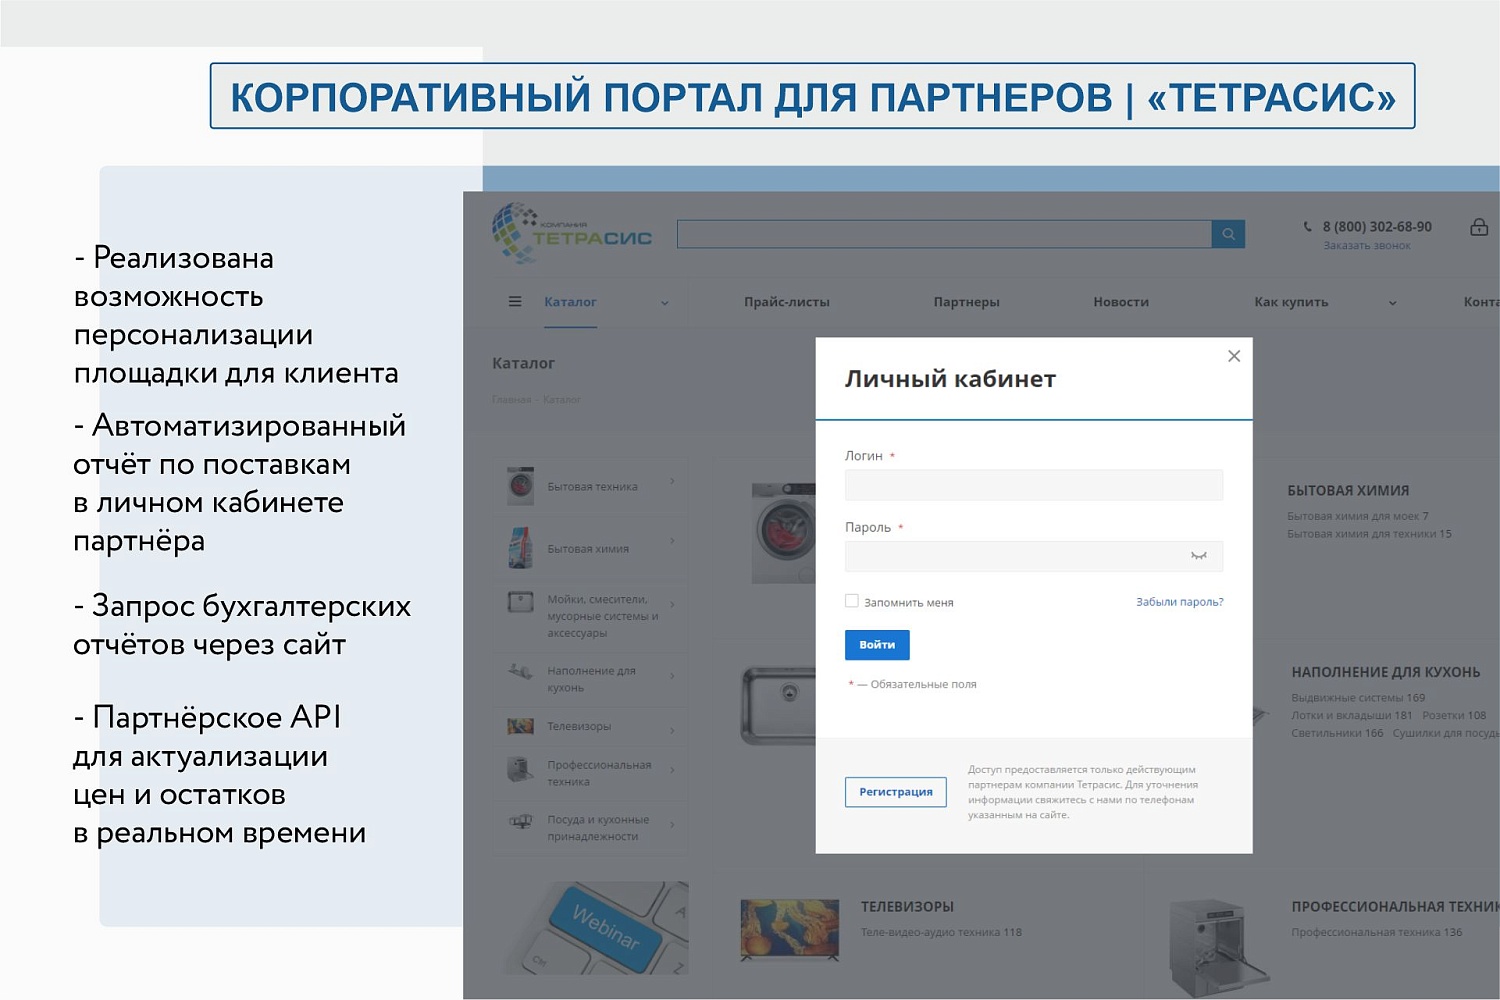This screenshot has height=1000, width=1500.
Task: Click the Телевизоры sidebar label
Action: point(579,727)
